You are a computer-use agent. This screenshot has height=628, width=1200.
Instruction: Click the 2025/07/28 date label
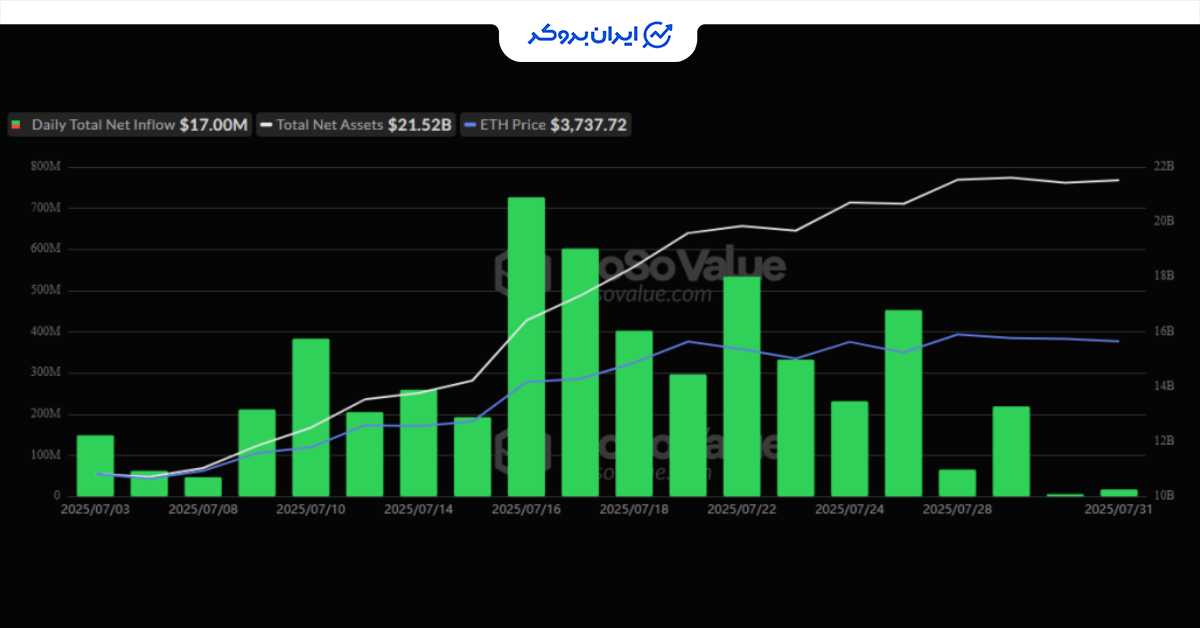(955, 508)
